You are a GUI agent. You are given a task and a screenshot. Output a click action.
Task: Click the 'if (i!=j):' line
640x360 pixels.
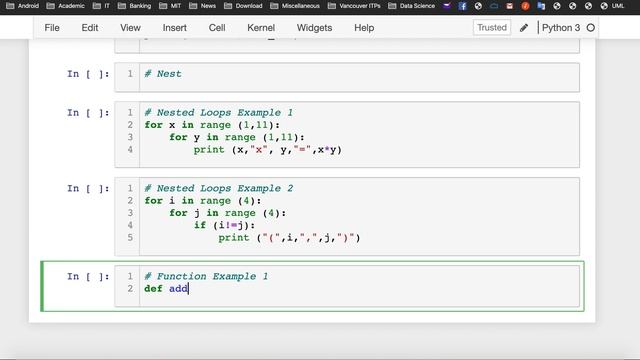tap(224, 225)
